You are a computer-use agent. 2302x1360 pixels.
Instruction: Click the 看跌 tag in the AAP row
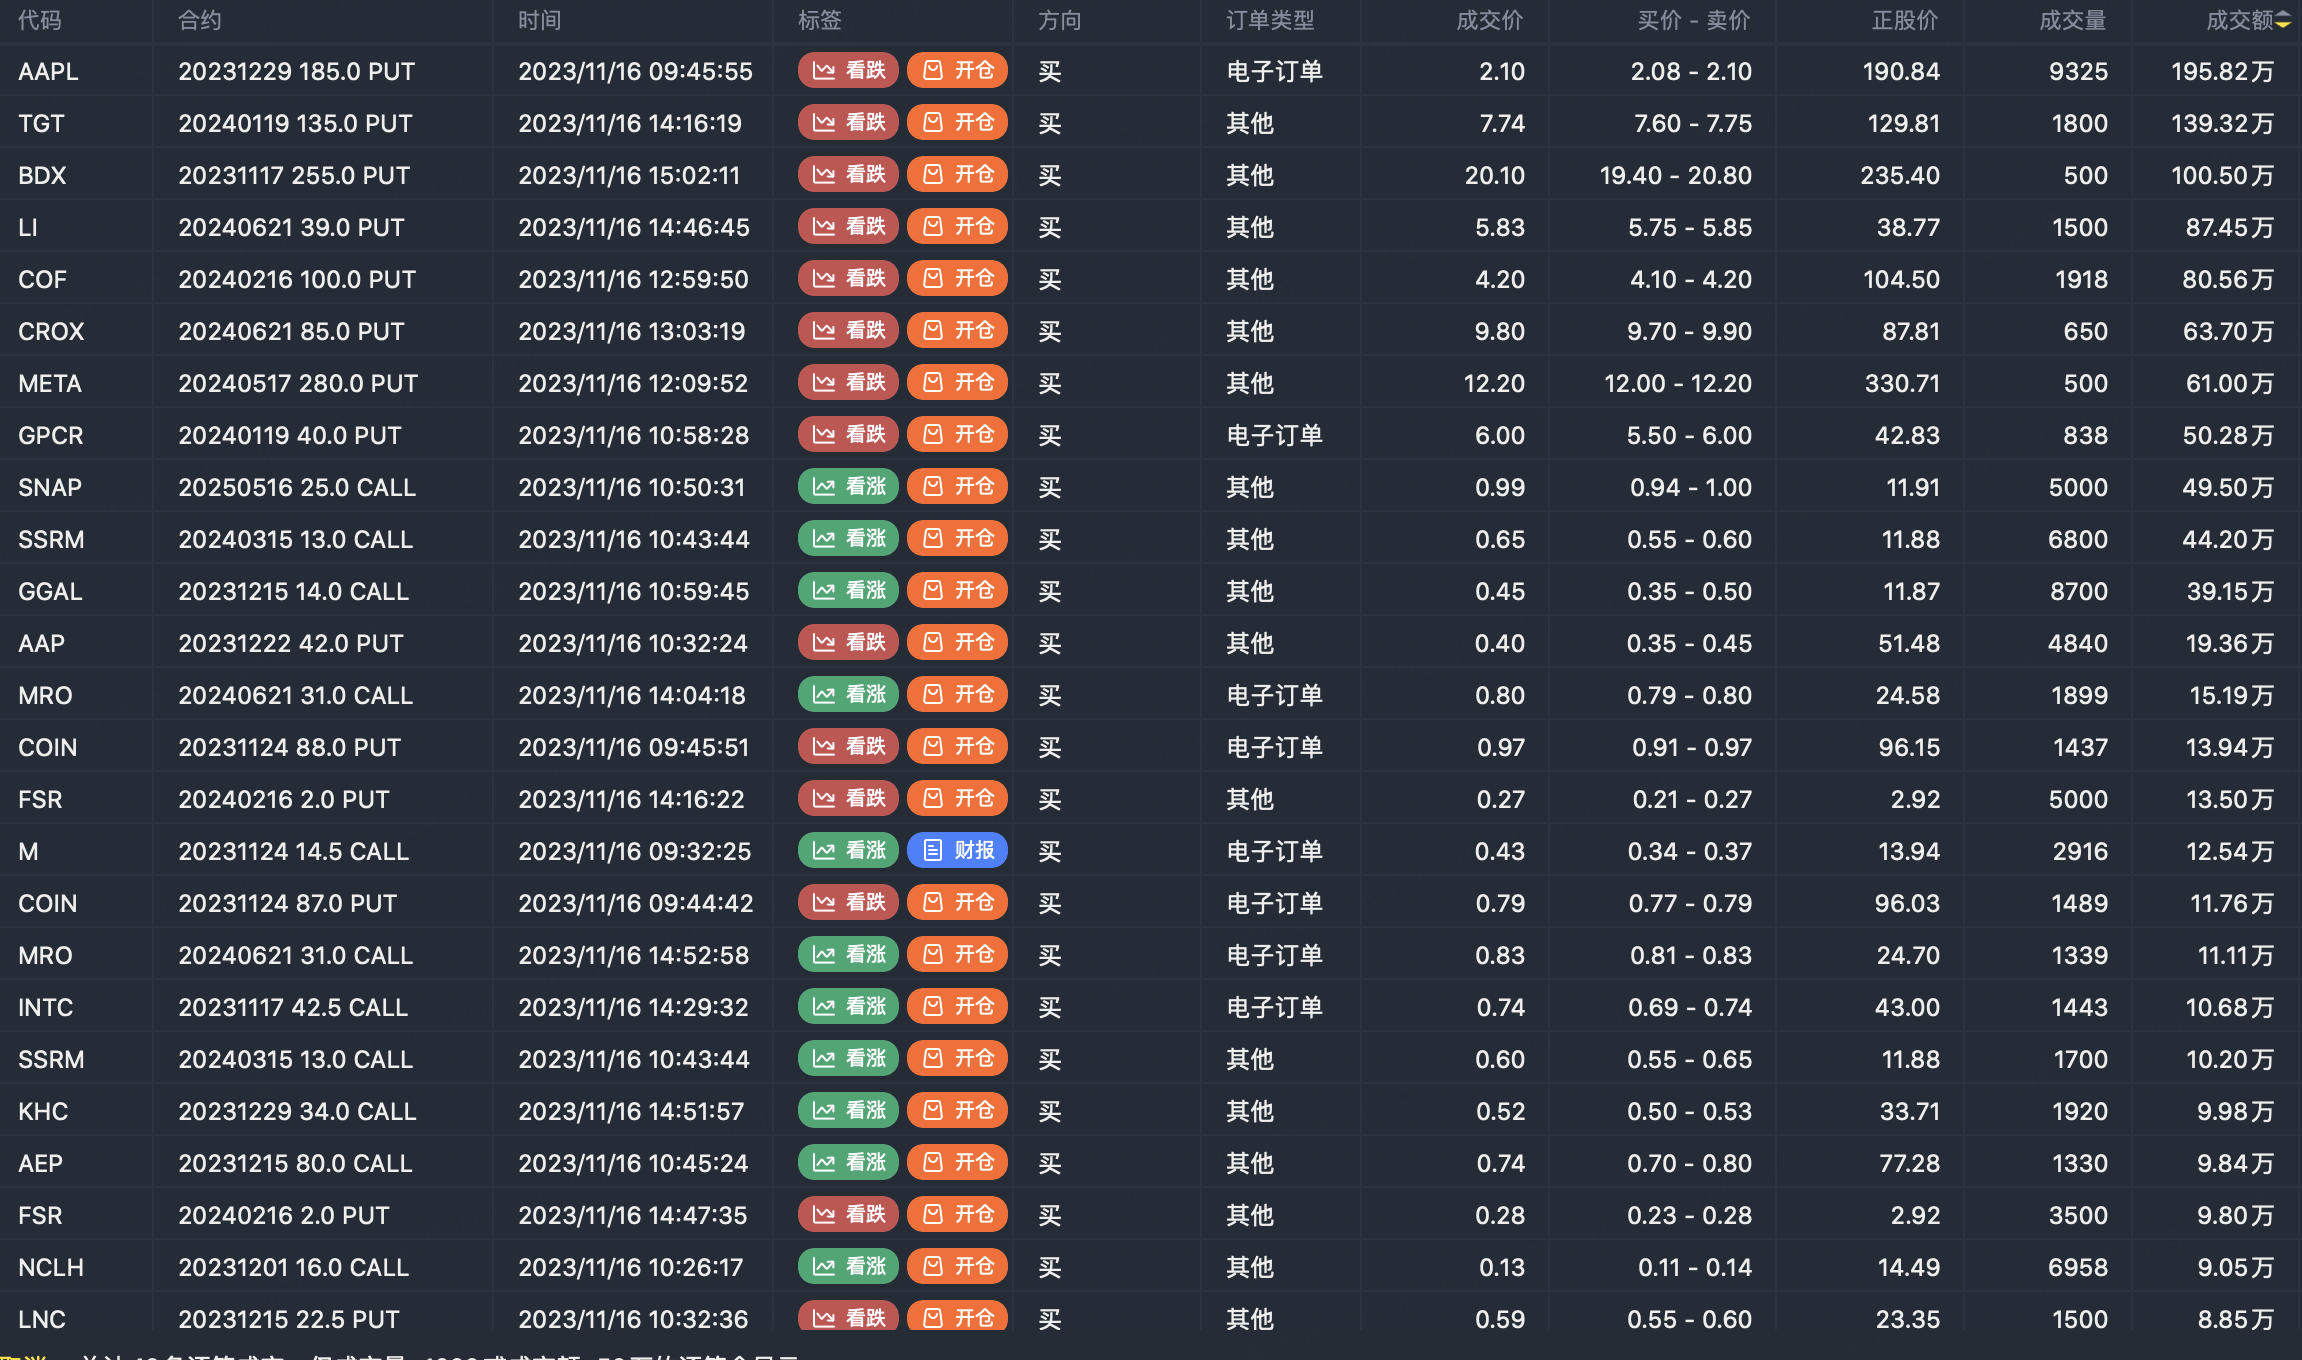tap(848, 642)
